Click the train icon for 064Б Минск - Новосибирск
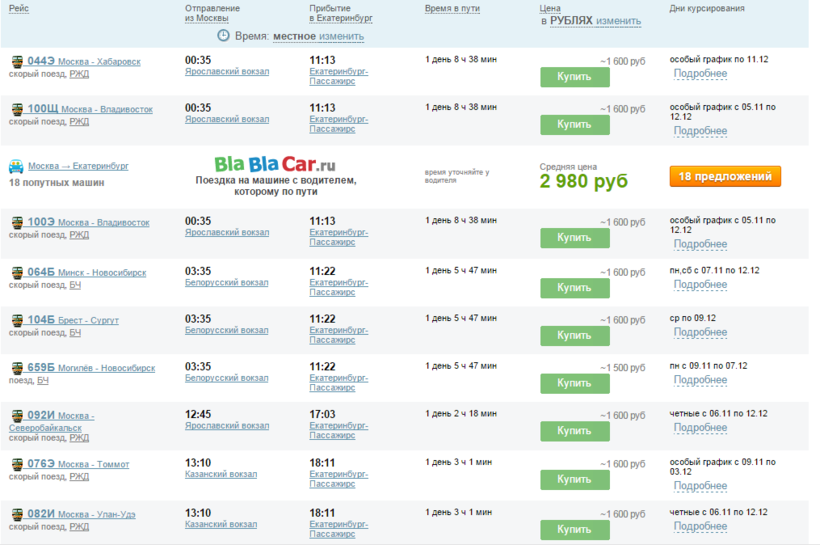The height and width of the screenshot is (545, 820). (17, 272)
